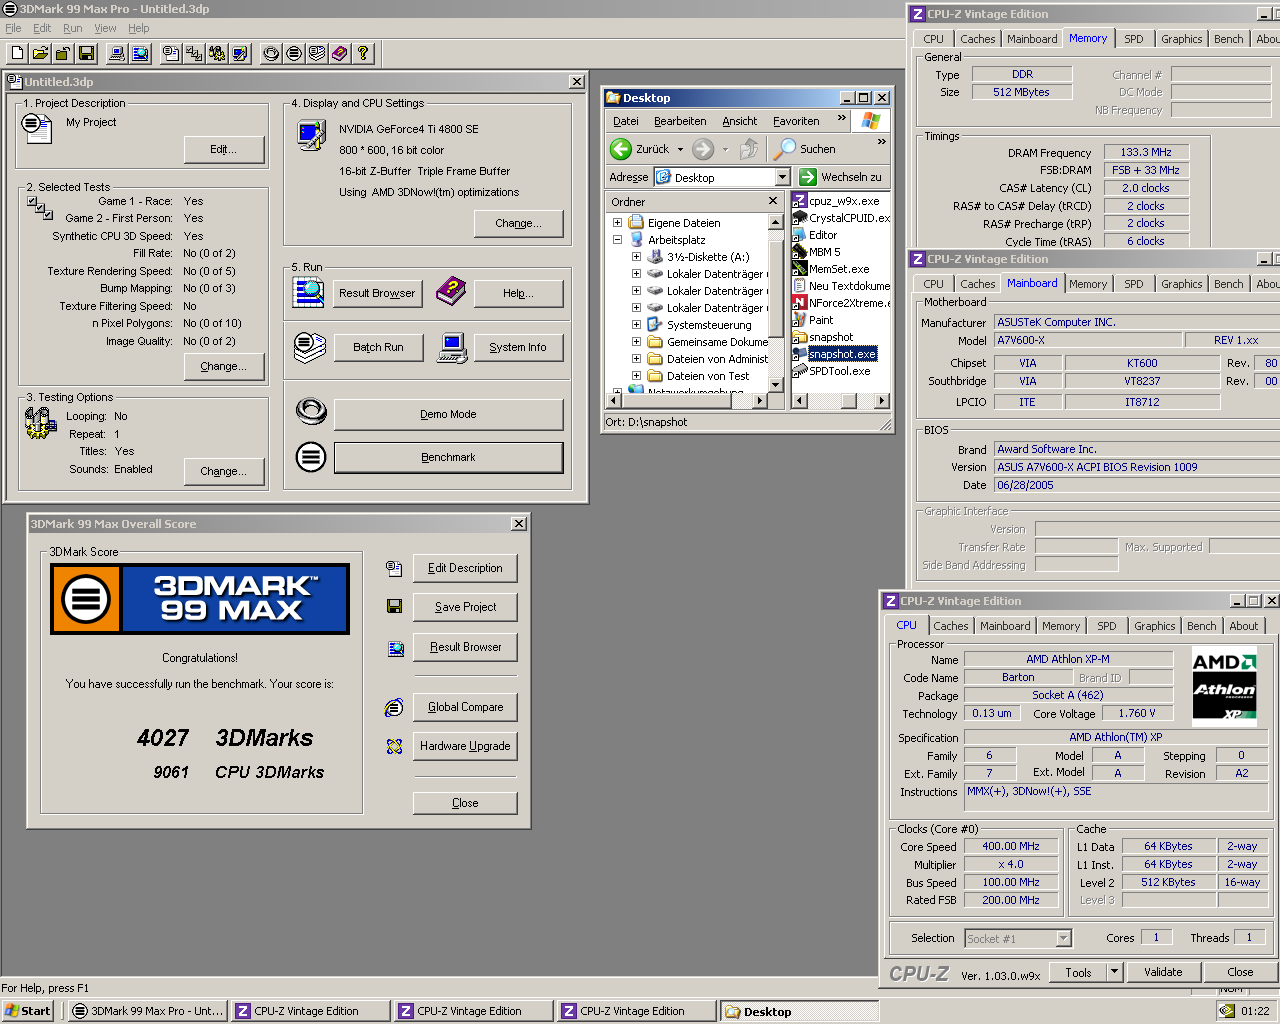
Task: Click the New project icon in 3DMark toolbar
Action: (x=17, y=53)
